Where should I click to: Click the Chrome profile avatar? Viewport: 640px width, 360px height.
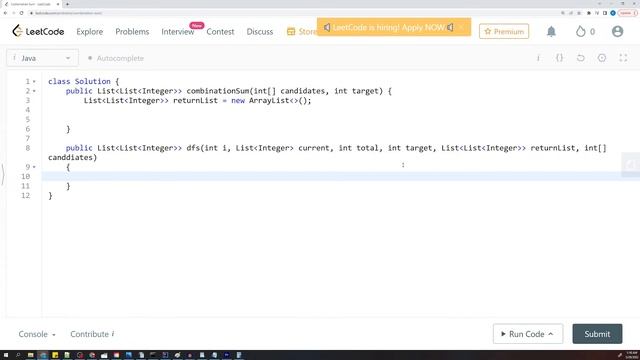pyautogui.click(x=613, y=13)
